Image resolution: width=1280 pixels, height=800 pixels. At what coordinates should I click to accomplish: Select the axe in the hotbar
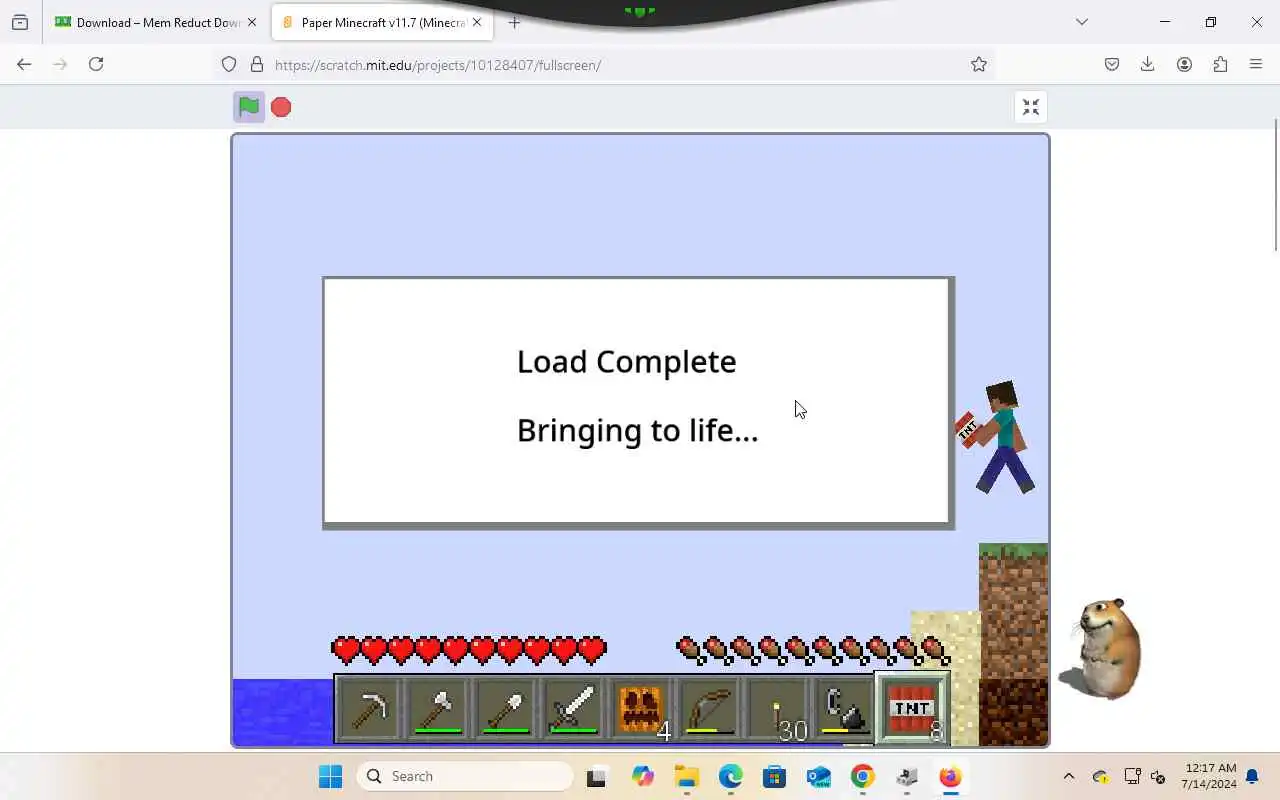click(x=437, y=709)
